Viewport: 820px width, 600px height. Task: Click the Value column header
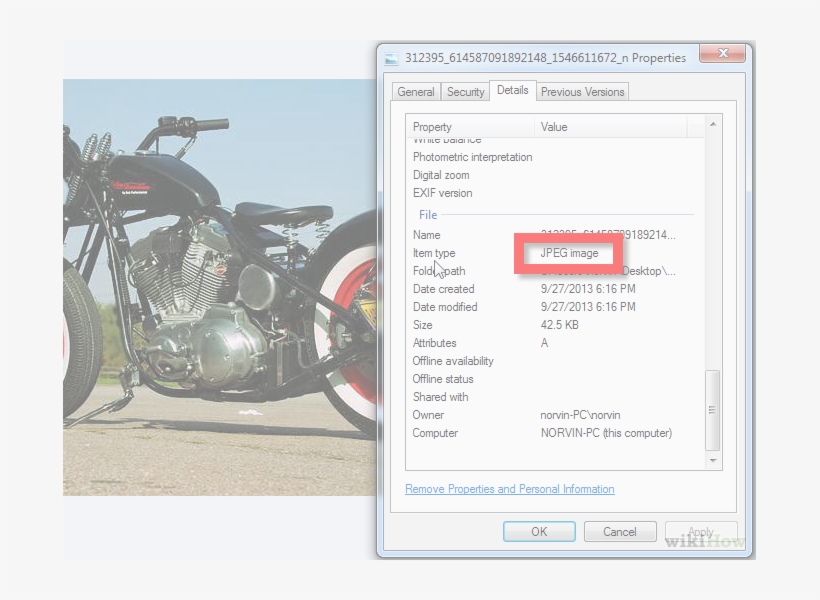click(x=552, y=126)
